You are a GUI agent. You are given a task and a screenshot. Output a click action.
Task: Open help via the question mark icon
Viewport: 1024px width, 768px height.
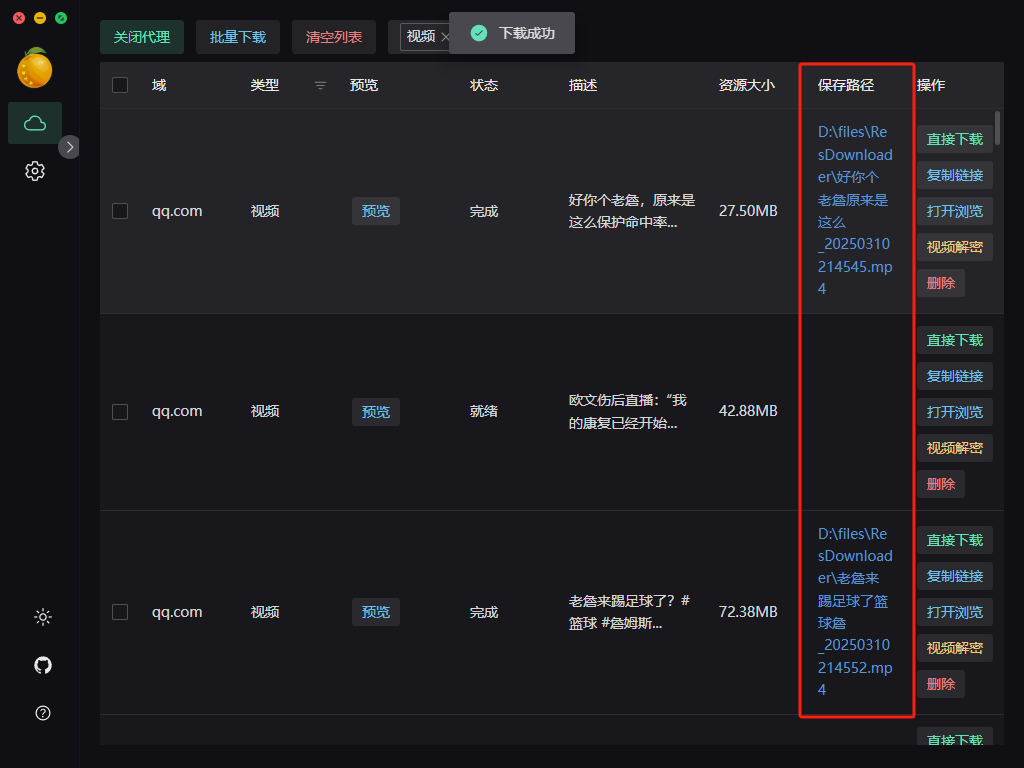(42, 713)
